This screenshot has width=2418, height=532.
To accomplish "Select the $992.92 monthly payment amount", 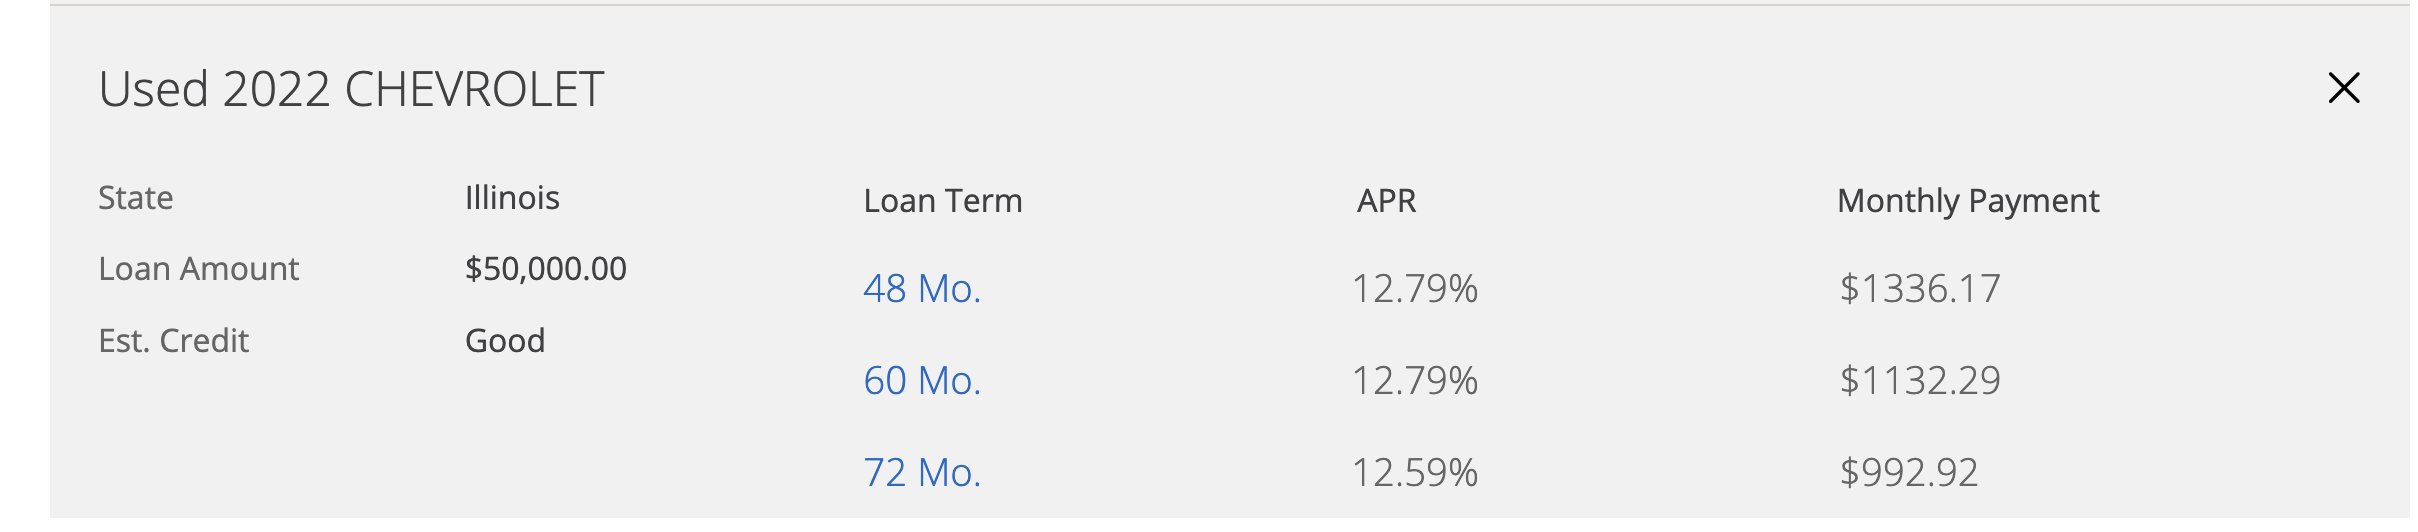I will (1909, 473).
